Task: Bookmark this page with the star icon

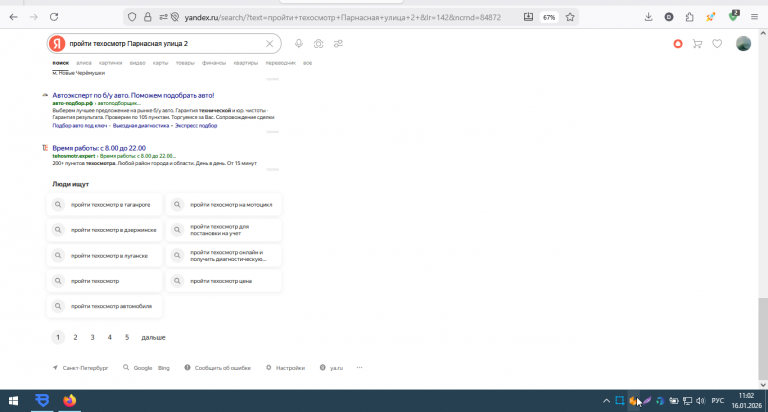Action: click(570, 17)
